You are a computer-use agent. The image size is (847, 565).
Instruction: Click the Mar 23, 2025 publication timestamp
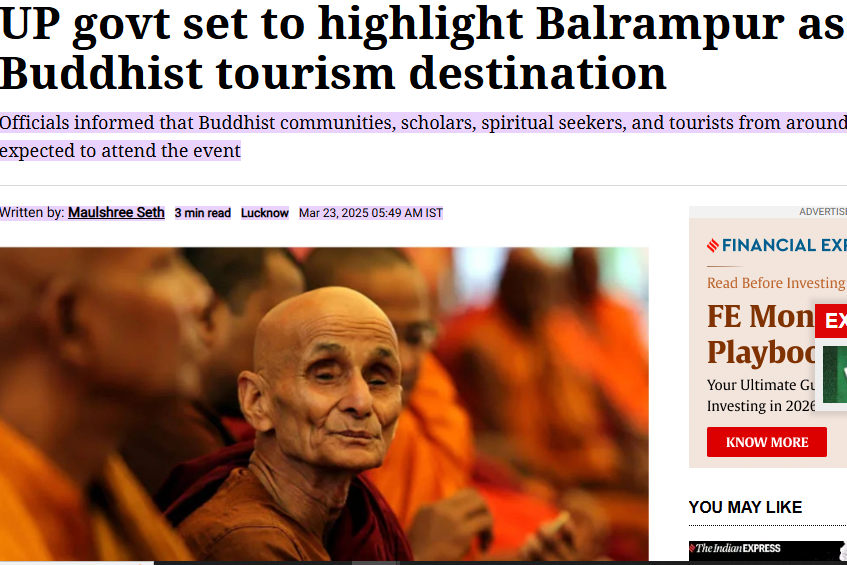pyautogui.click(x=371, y=213)
